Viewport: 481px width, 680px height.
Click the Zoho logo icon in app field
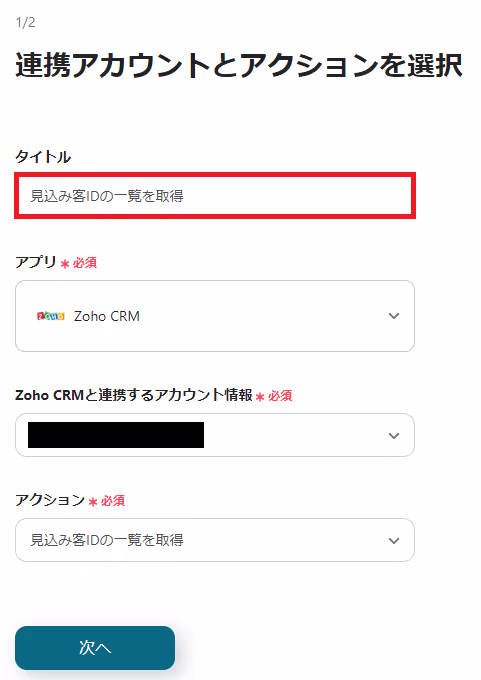pos(51,316)
